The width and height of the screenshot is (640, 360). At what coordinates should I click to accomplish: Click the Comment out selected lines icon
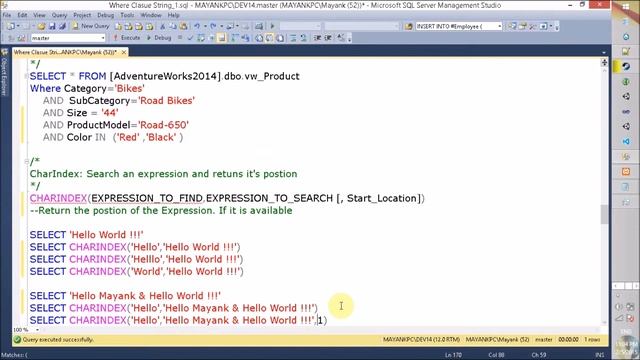pyautogui.click(x=293, y=38)
